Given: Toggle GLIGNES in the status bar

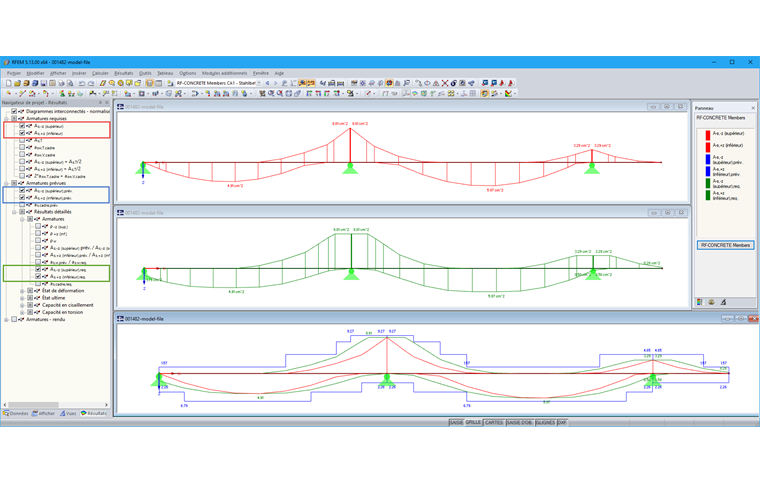Looking at the screenshot, I should [545, 422].
